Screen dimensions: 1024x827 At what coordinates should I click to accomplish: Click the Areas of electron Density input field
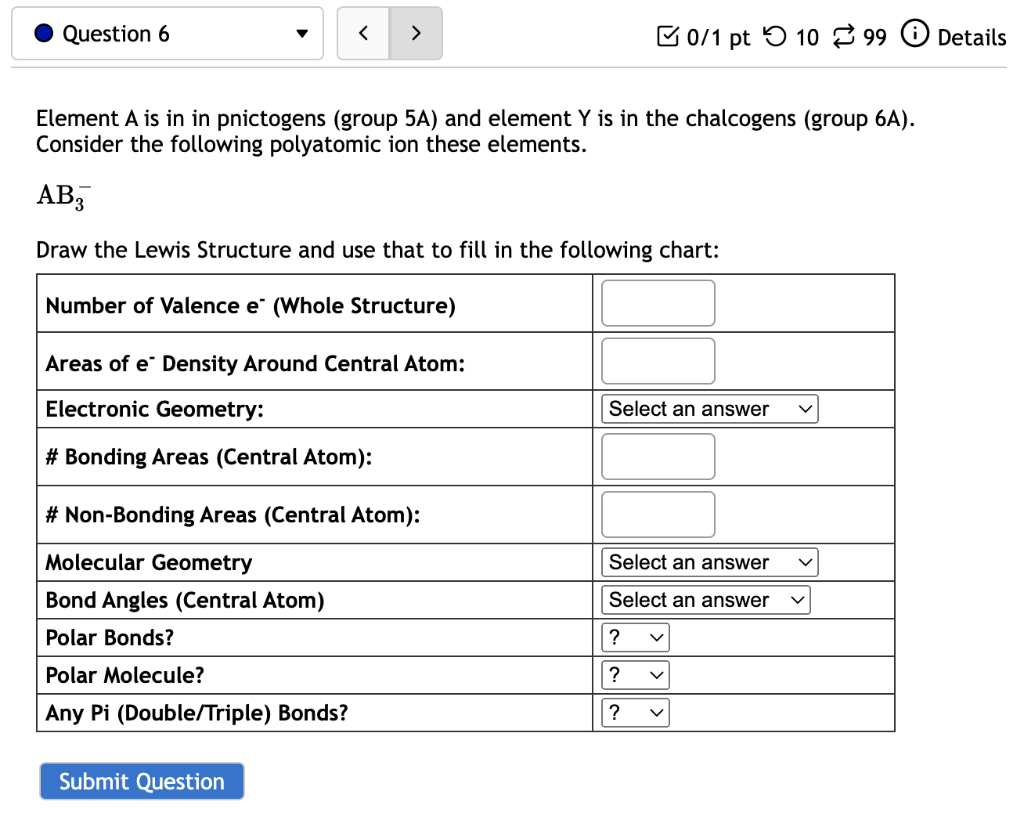[657, 361]
